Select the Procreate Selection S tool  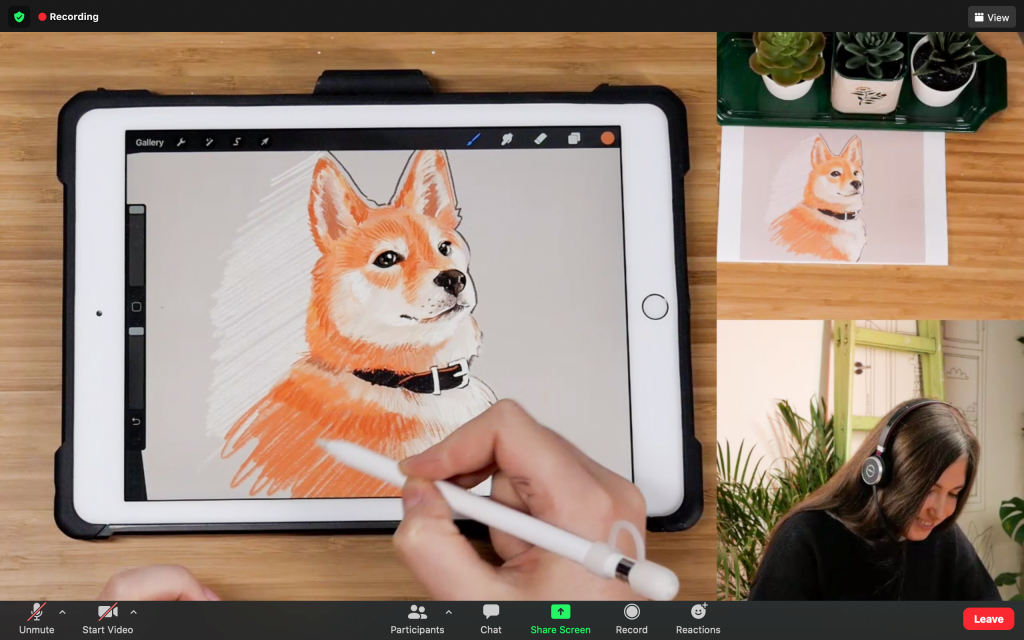click(237, 142)
